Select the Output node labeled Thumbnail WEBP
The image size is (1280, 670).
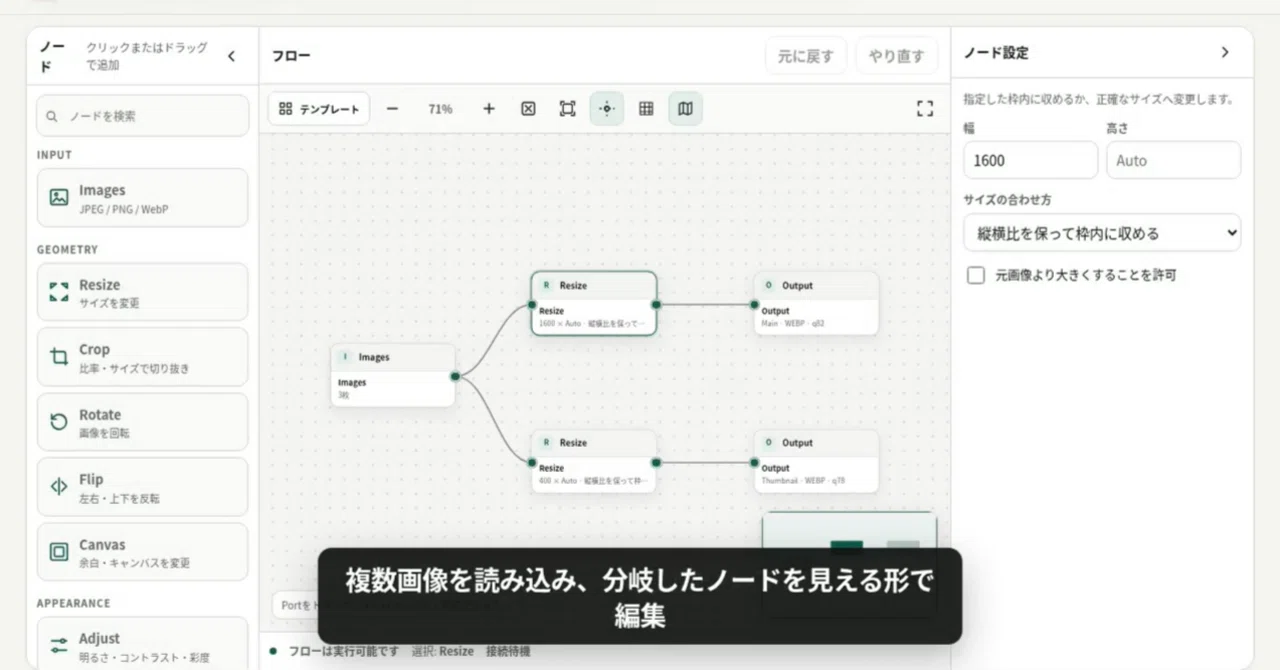tap(816, 461)
